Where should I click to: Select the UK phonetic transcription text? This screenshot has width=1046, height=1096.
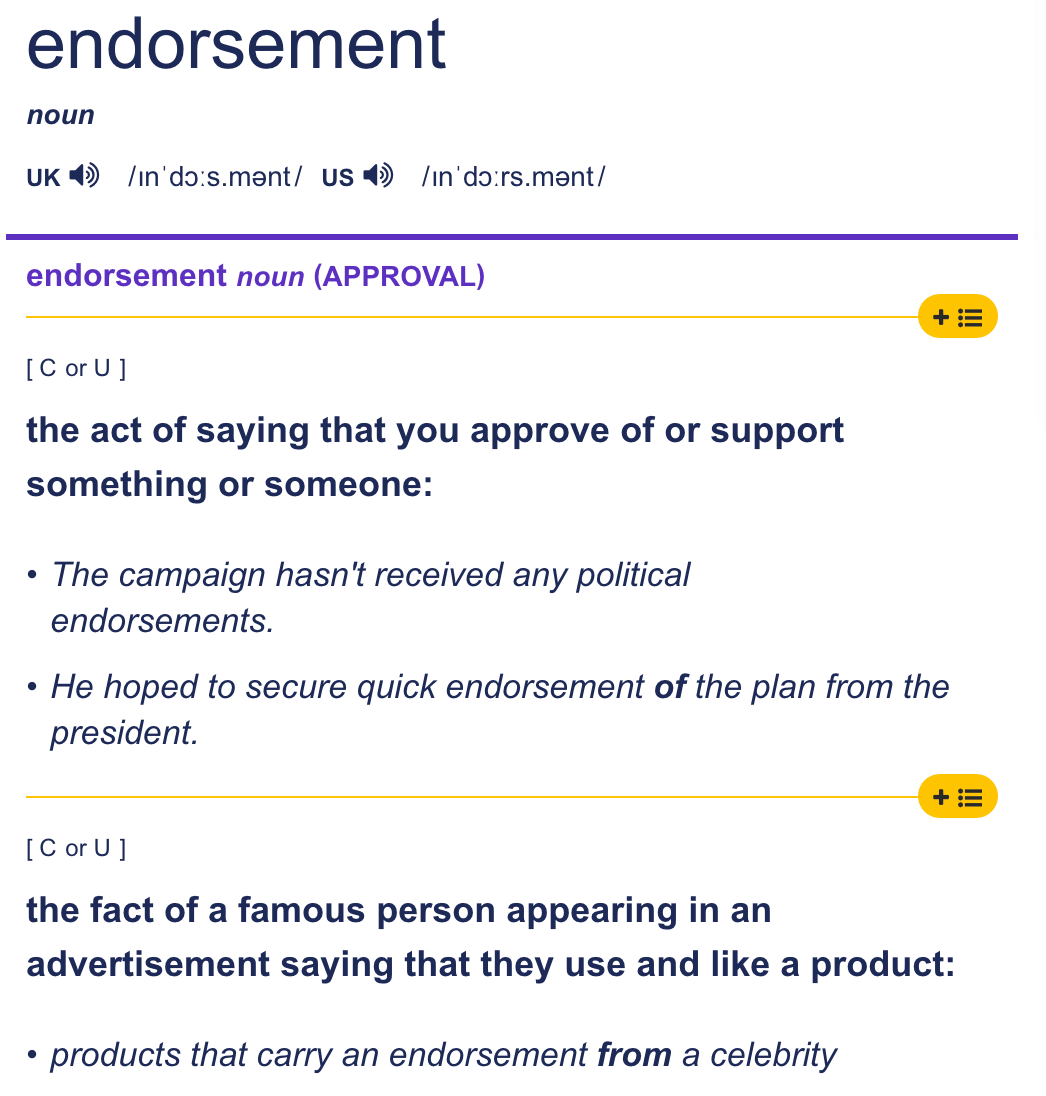point(215,177)
